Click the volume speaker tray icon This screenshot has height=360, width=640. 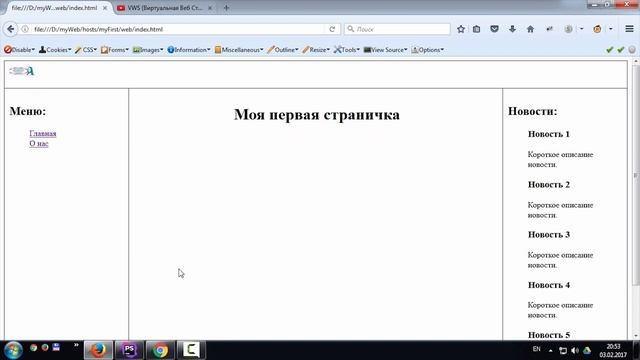click(x=575, y=350)
